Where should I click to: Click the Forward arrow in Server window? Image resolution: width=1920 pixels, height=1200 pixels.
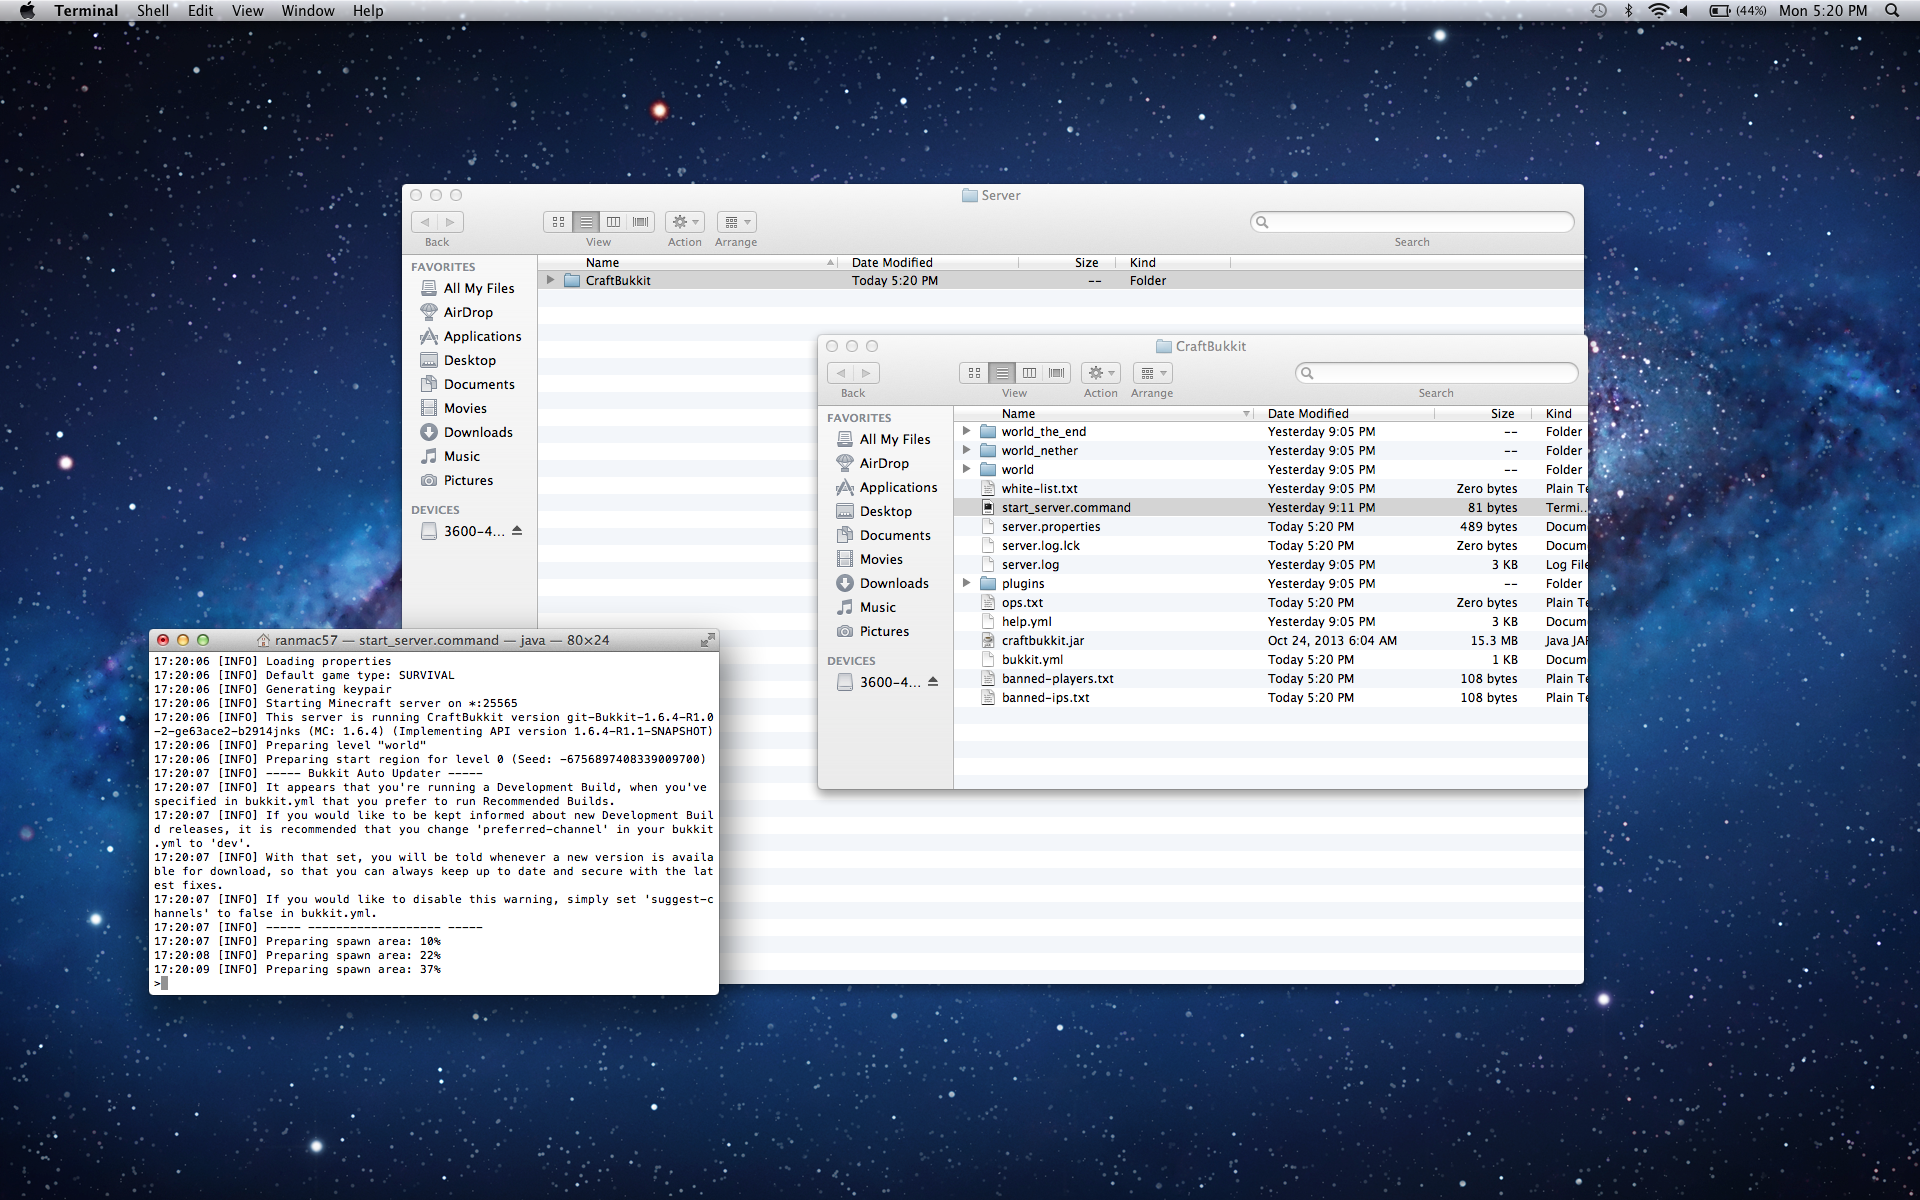[451, 222]
